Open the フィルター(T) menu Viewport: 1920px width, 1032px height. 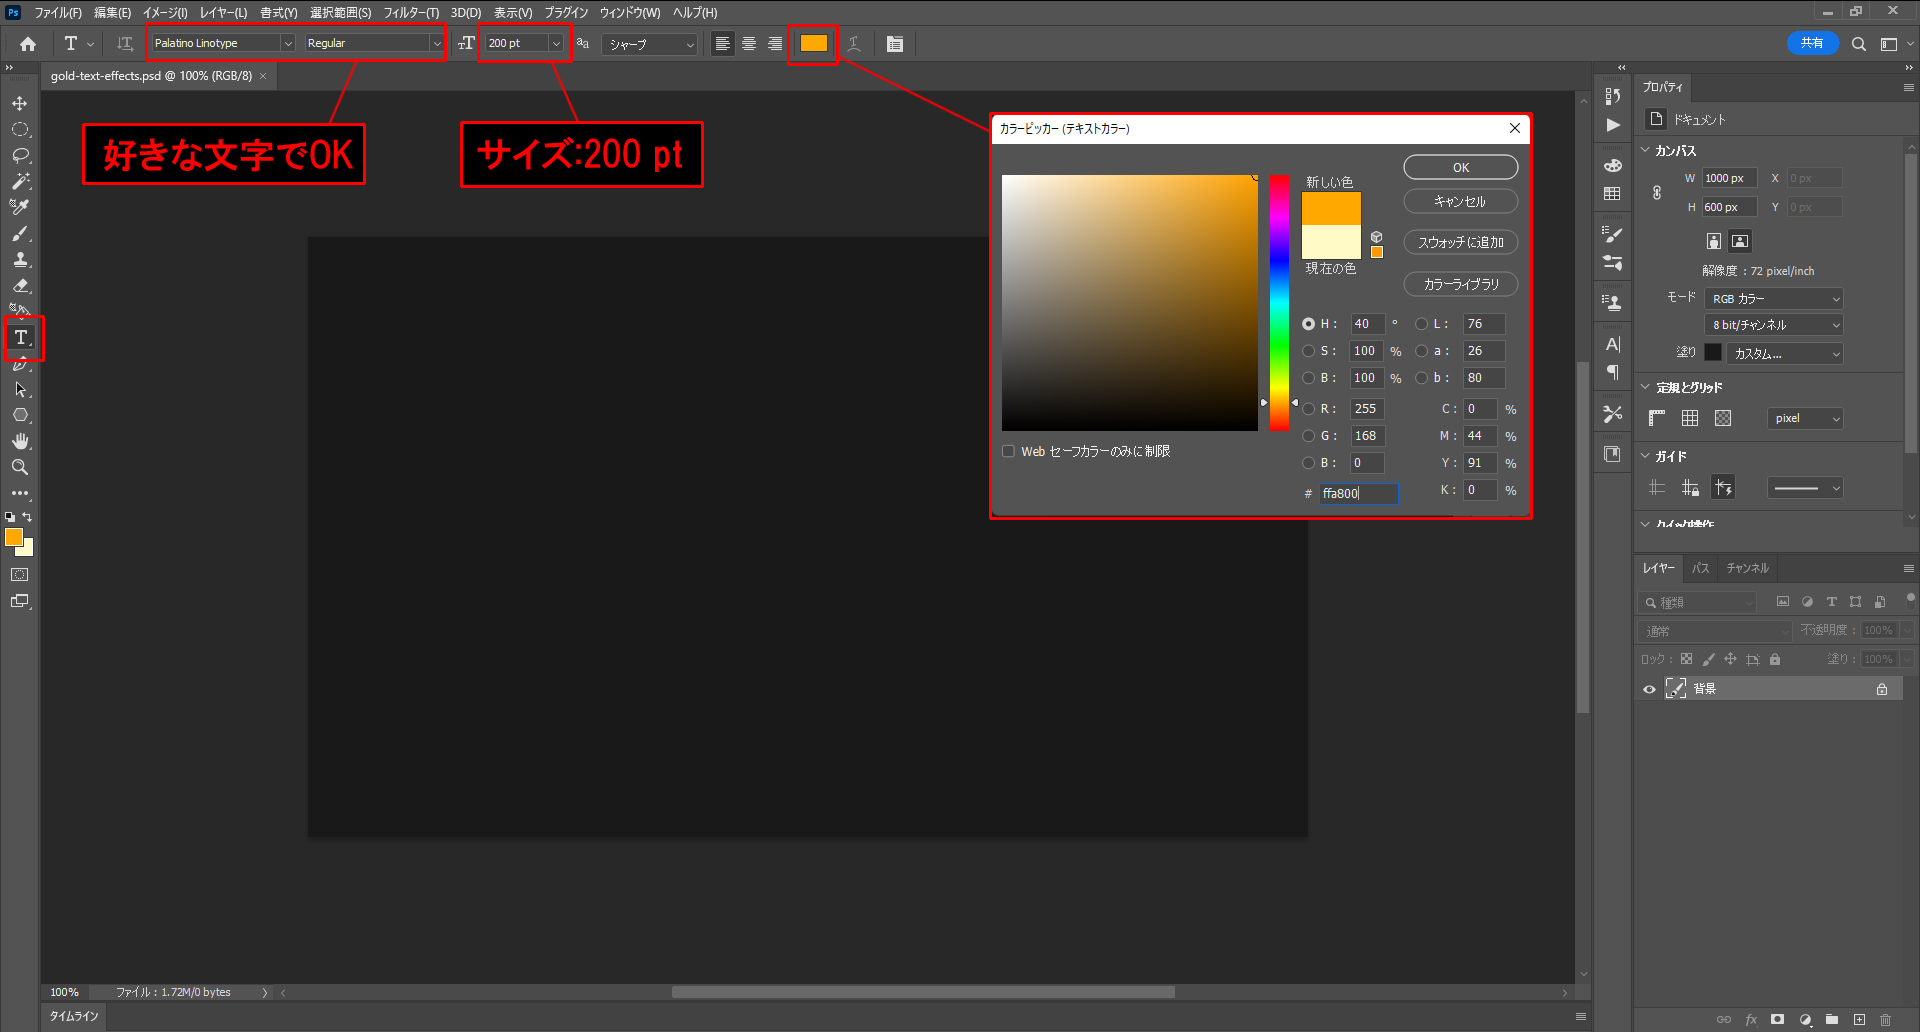coord(411,13)
